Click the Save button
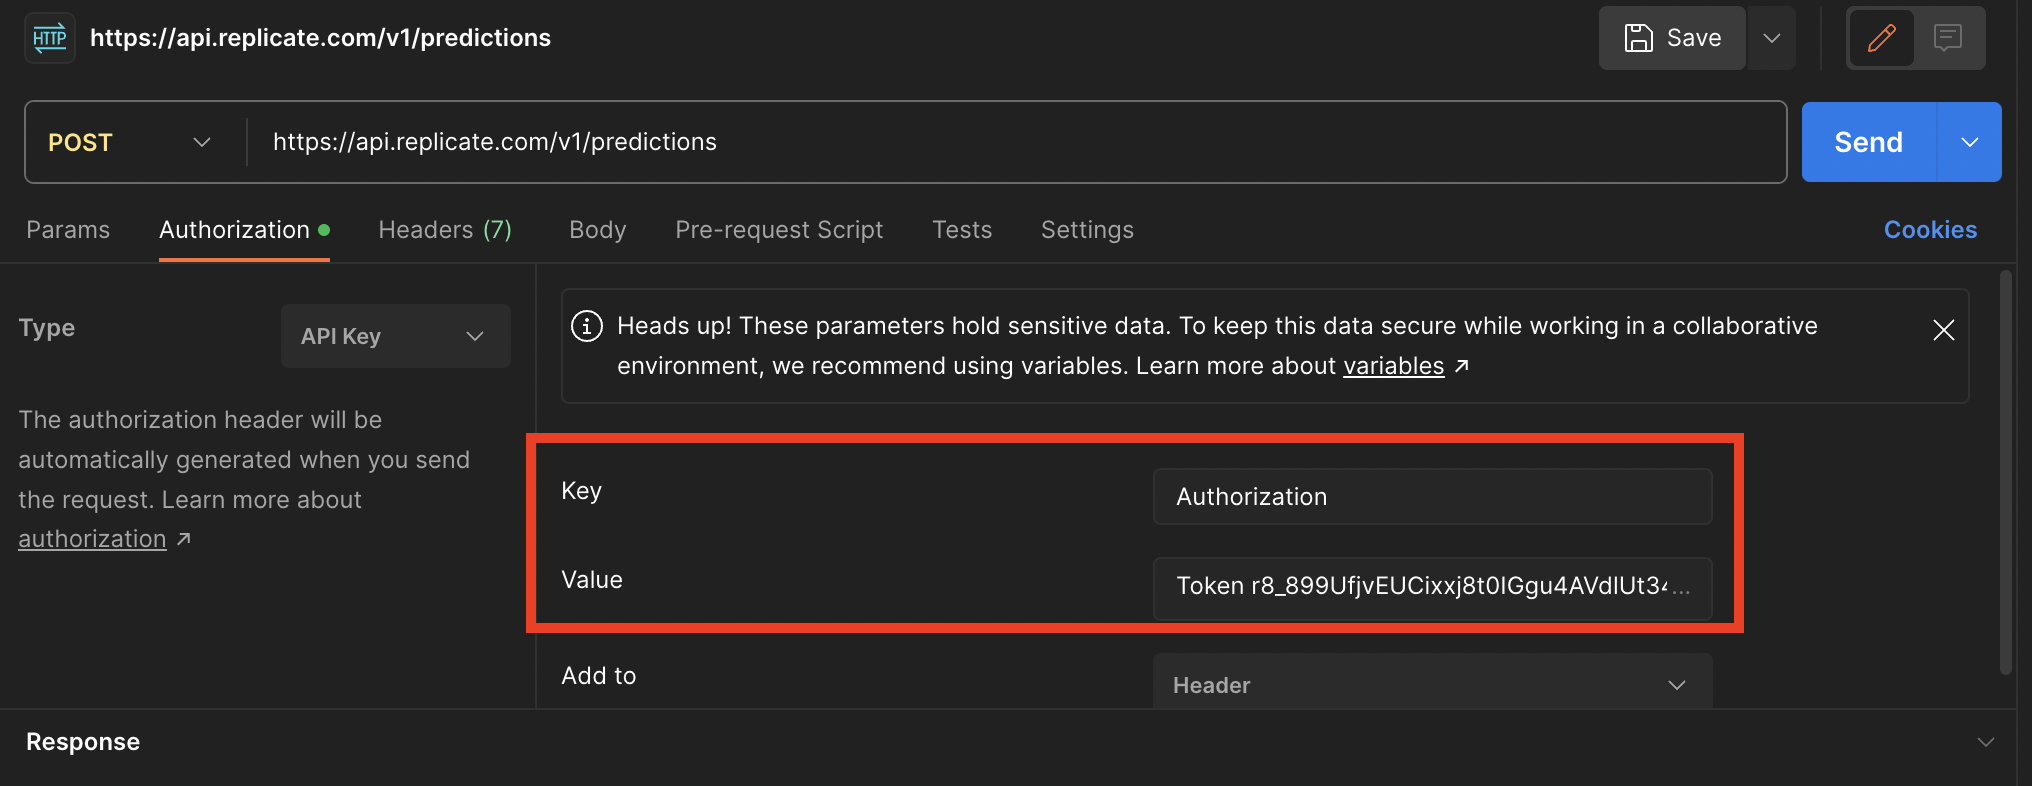The height and width of the screenshot is (786, 2032). [1672, 39]
